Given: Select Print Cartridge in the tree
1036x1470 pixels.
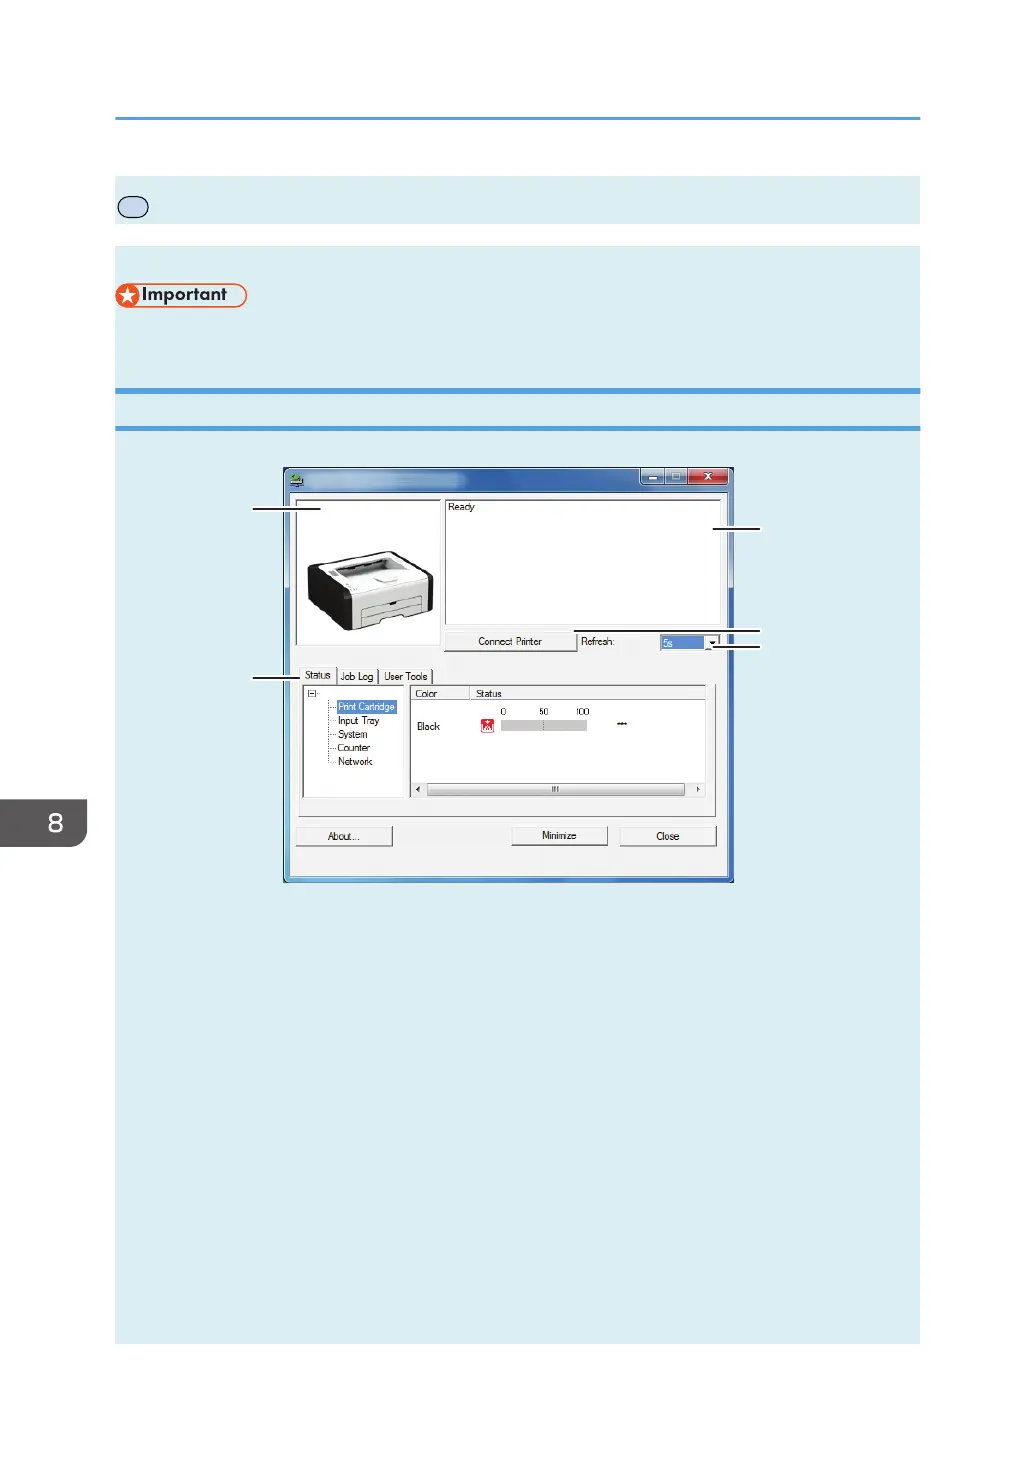Looking at the screenshot, I should [x=367, y=707].
